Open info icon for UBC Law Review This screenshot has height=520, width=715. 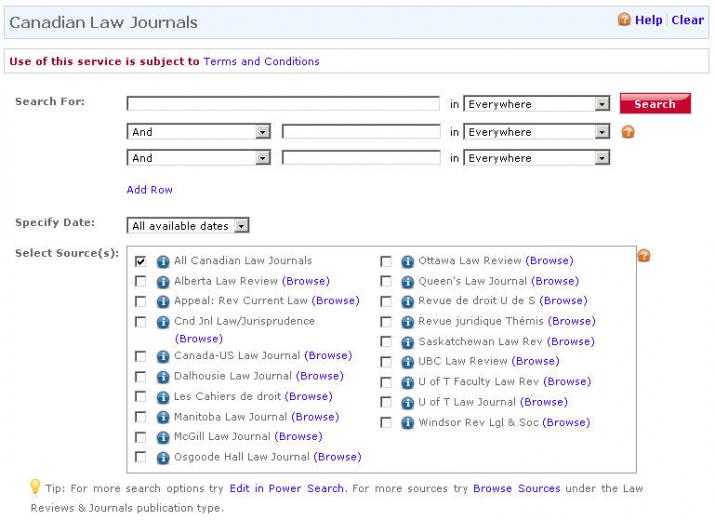click(x=407, y=362)
